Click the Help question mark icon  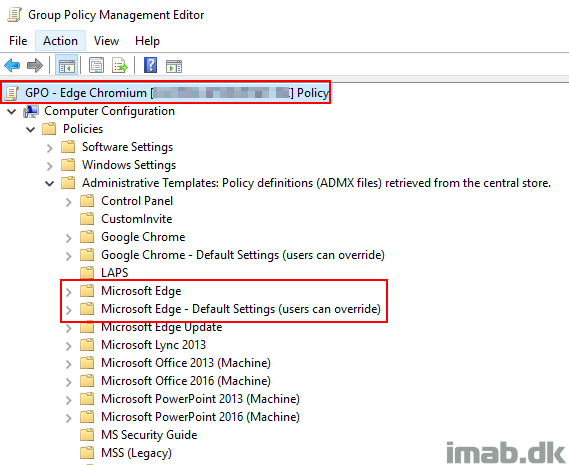(150, 65)
